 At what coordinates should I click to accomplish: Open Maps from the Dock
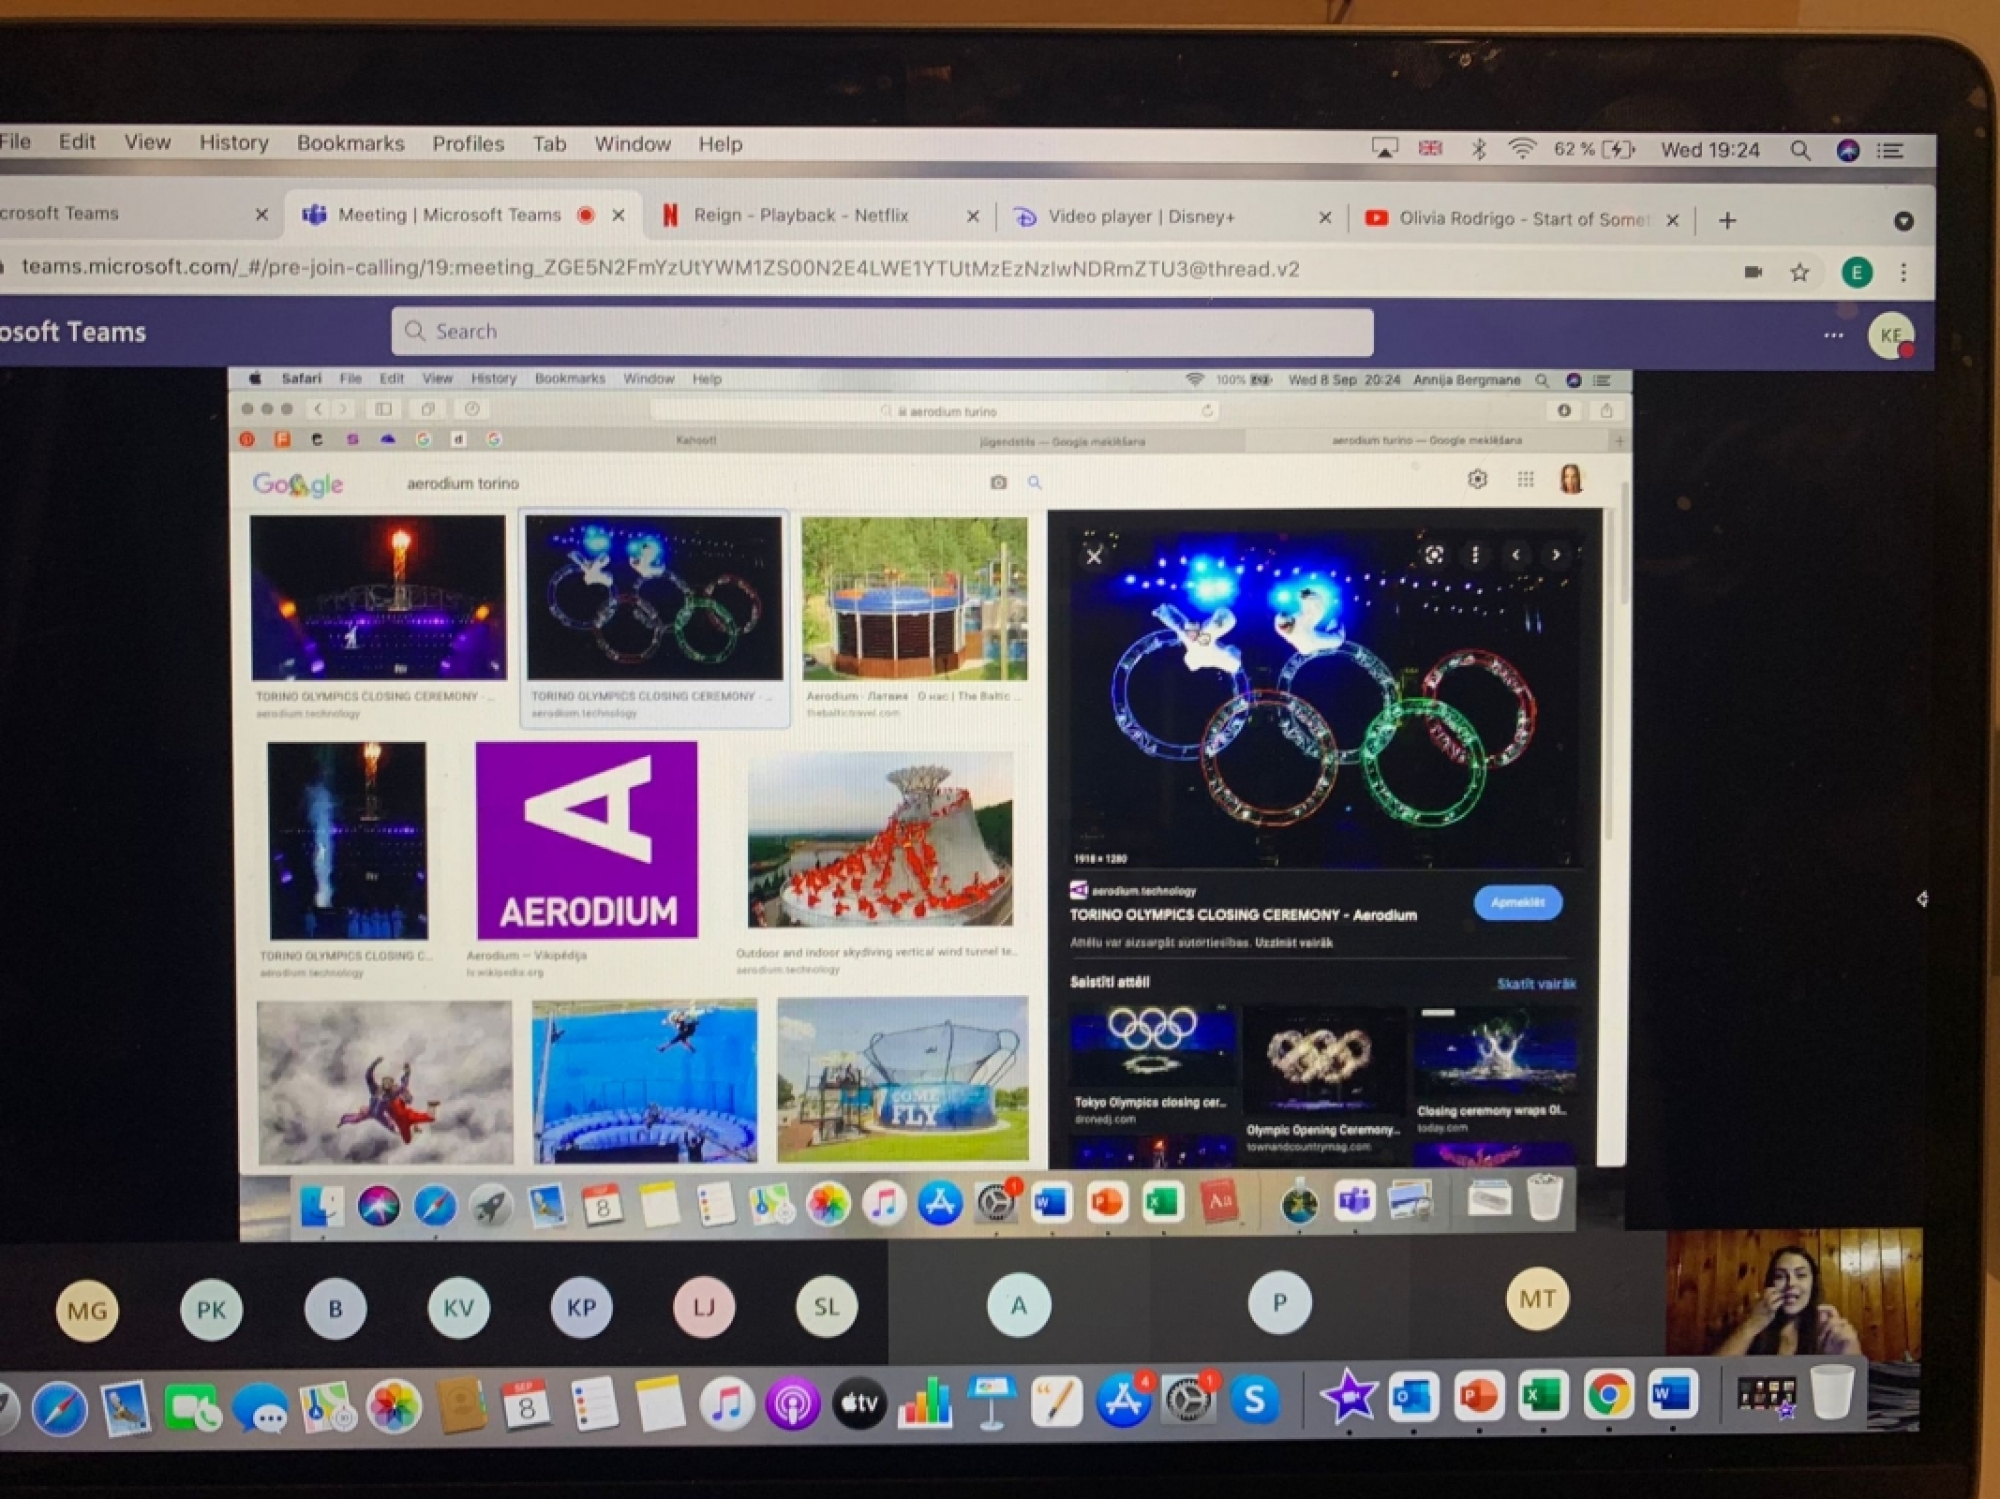327,1407
